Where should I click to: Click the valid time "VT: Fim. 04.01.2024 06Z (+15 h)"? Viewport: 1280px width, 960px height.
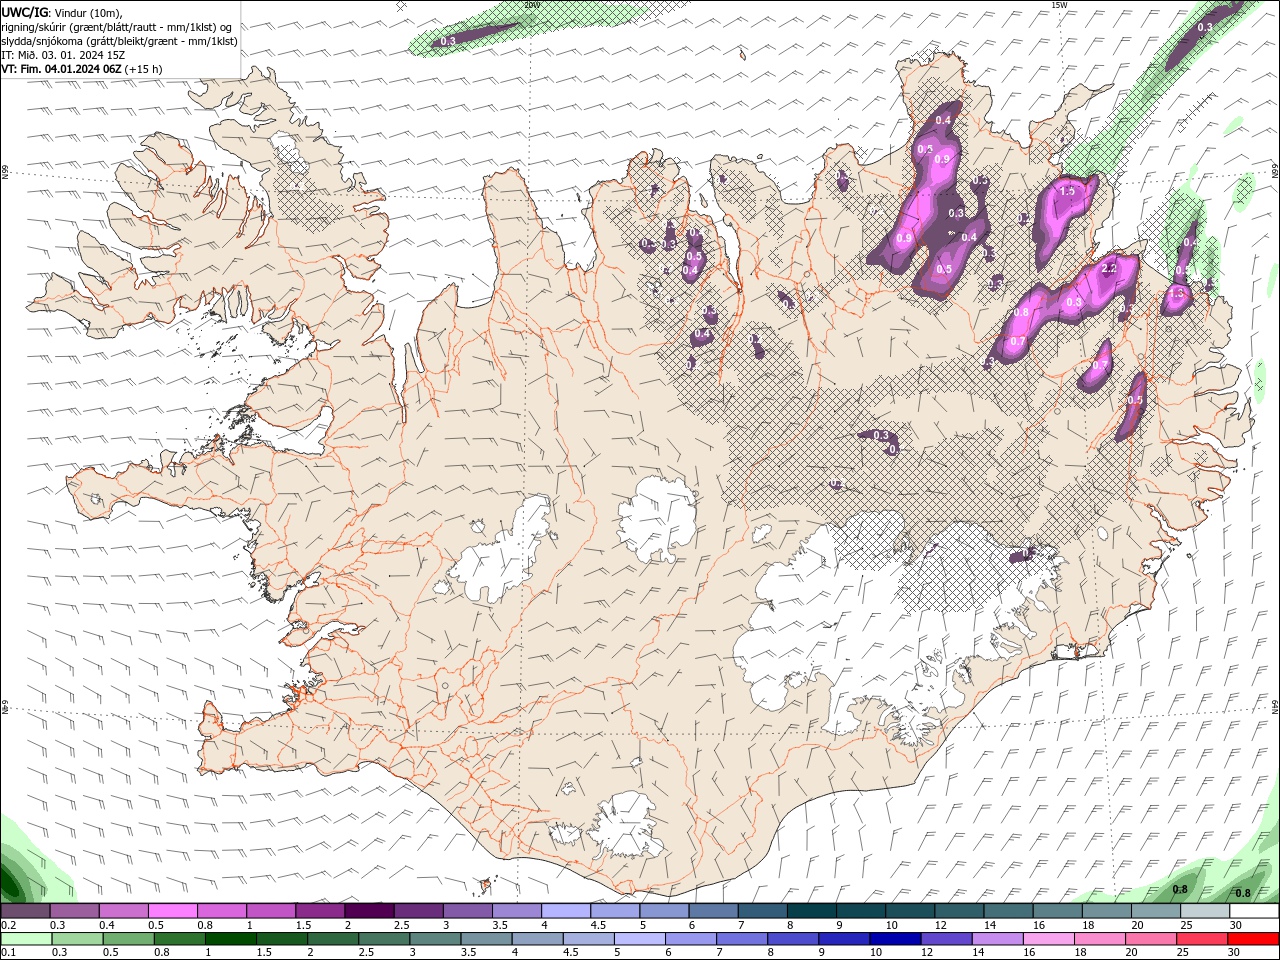coord(82,69)
